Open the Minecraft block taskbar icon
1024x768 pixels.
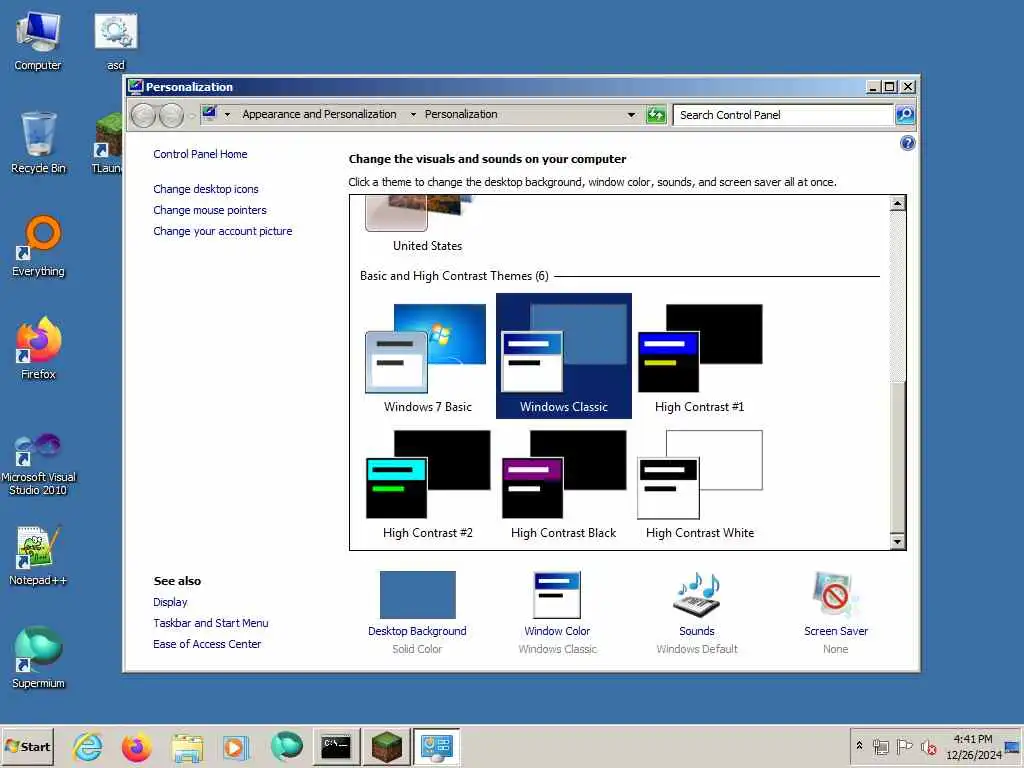[x=387, y=746]
